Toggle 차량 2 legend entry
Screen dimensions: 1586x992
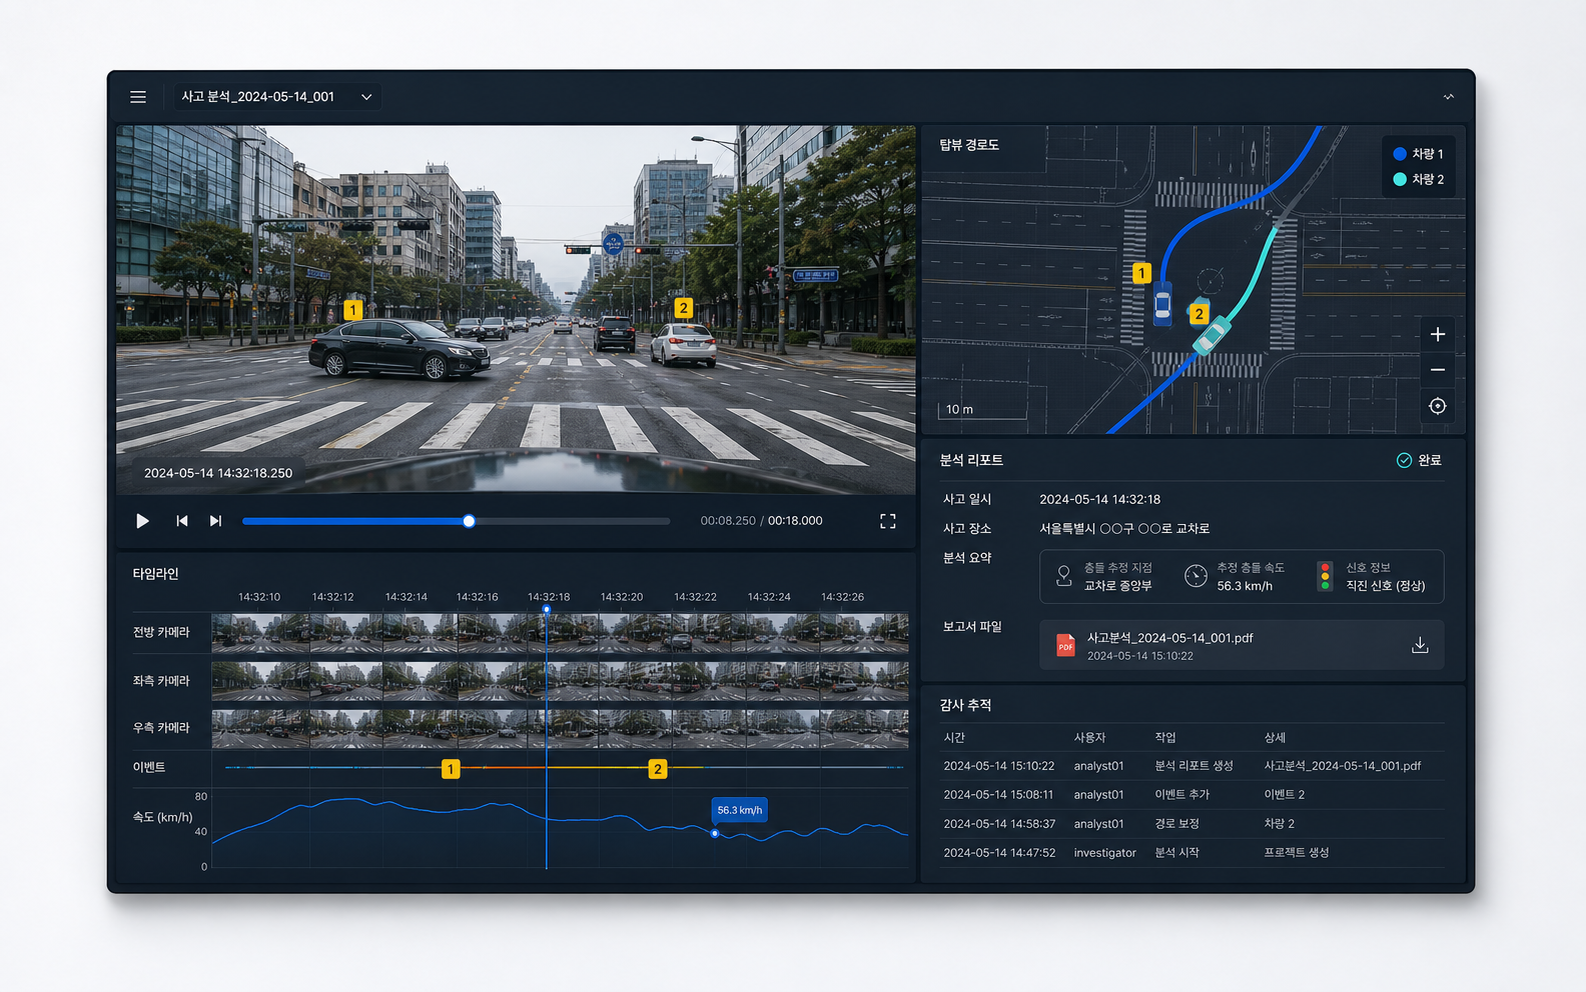click(1418, 179)
